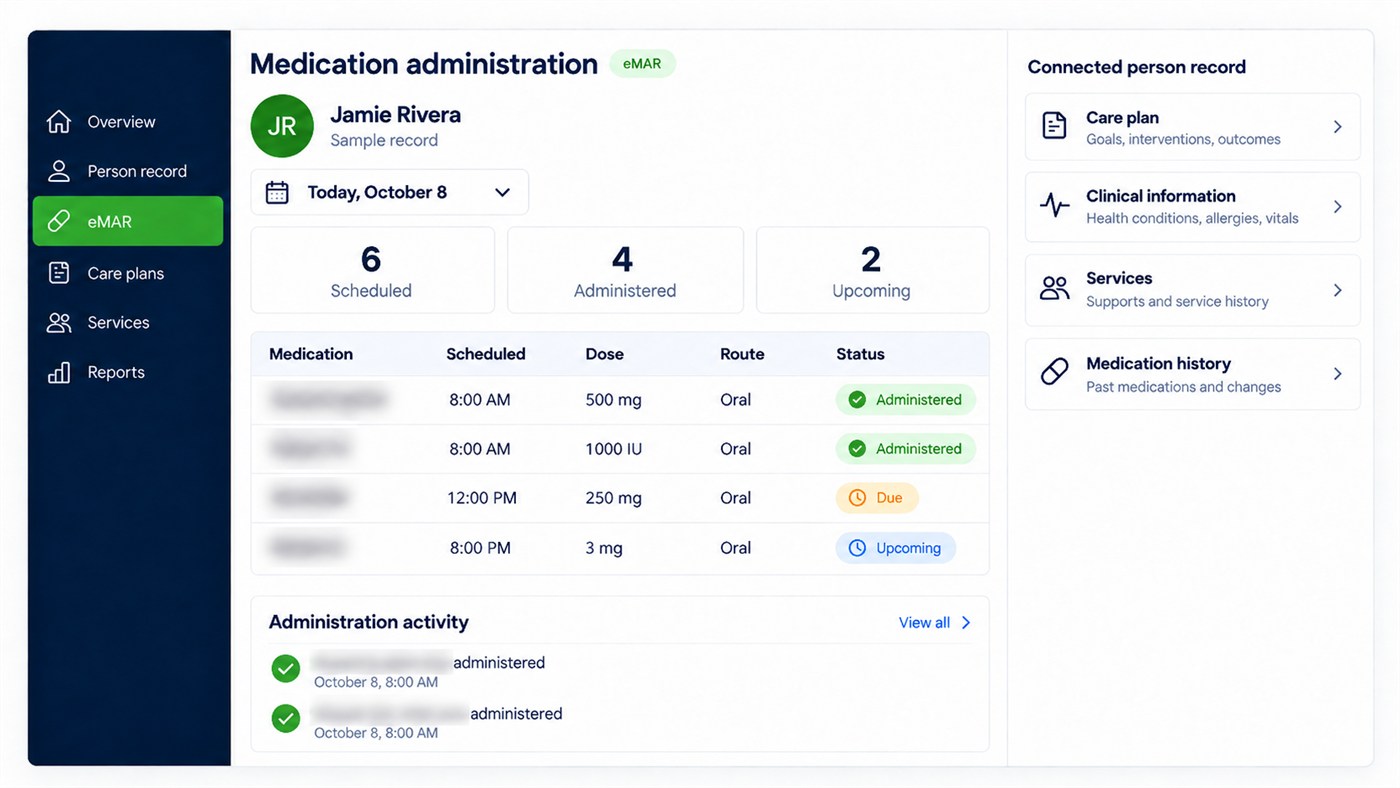Click the 250 mg dose cell
Screen dimensions: 1400x788
tap(613, 498)
